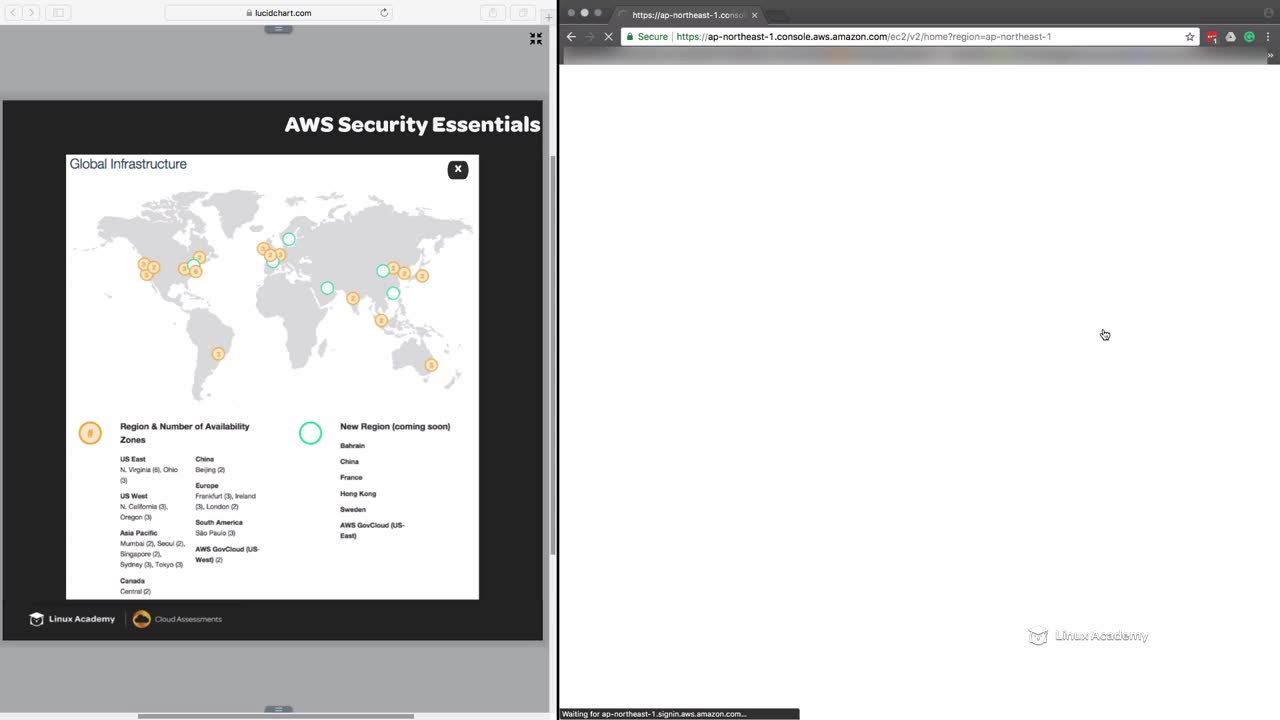Click the Sweden entry under New Region
The width and height of the screenshot is (1280, 720).
(x=353, y=510)
